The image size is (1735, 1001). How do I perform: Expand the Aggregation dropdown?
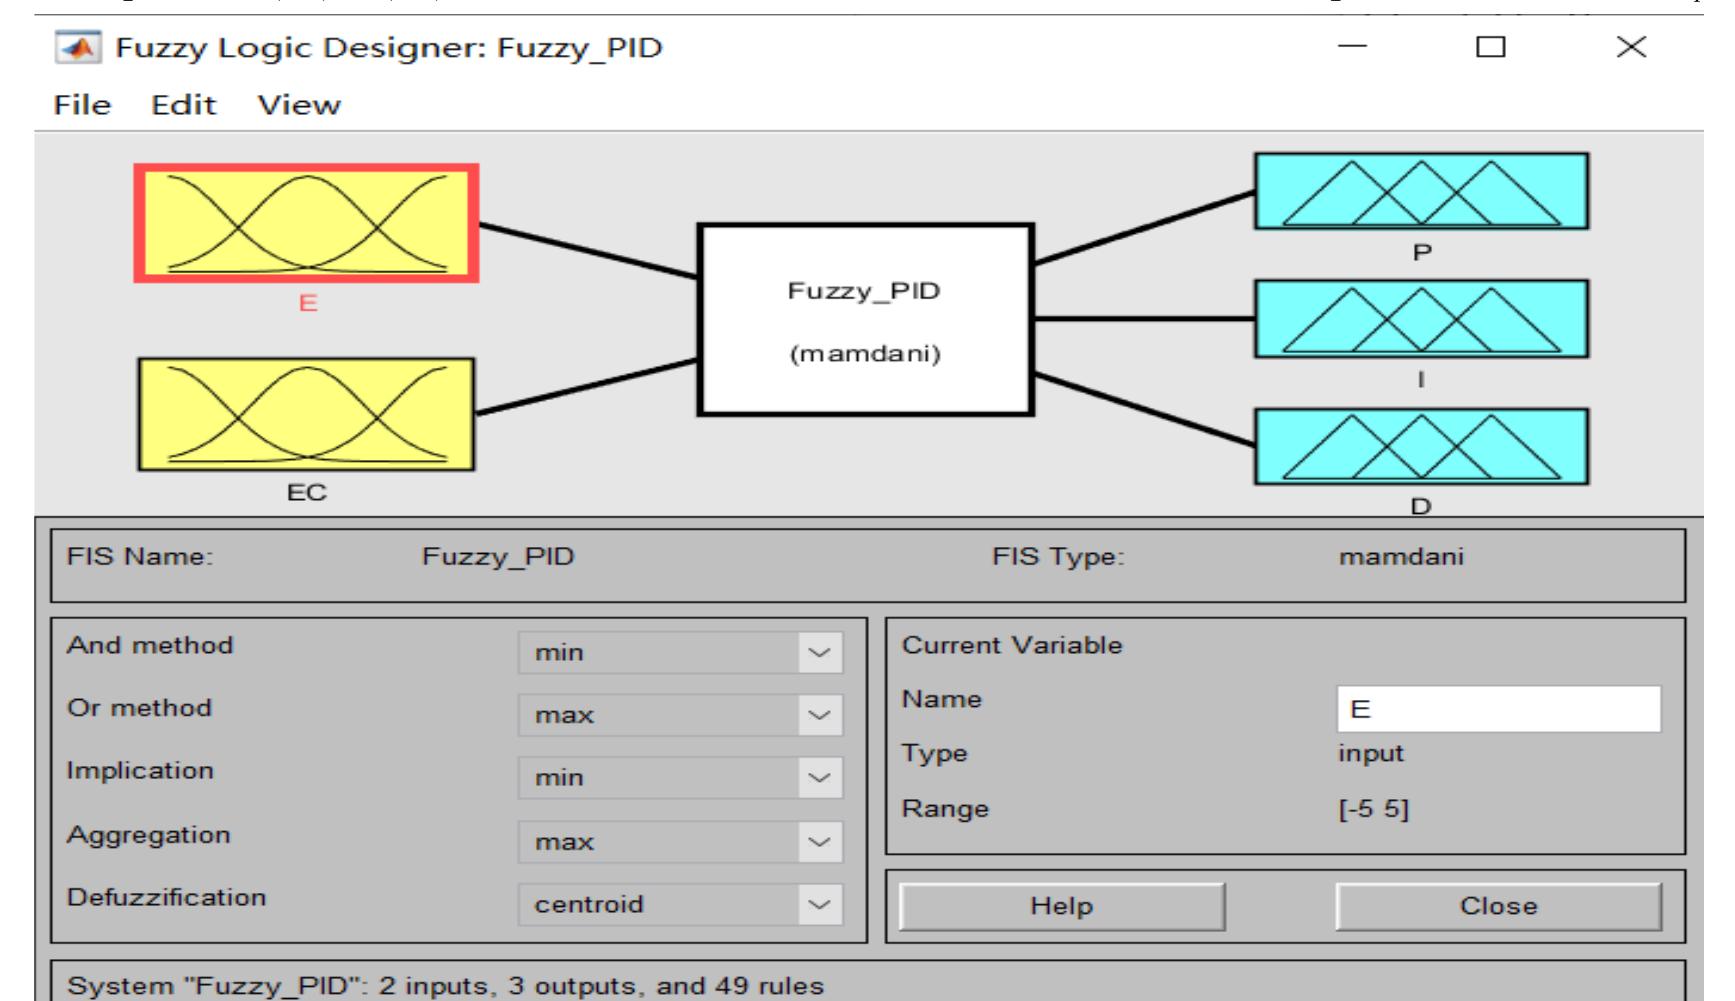[680, 842]
